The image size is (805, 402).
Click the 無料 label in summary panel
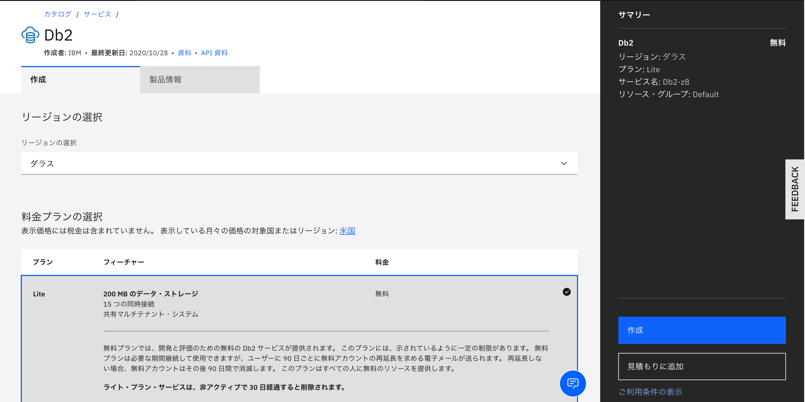pos(778,43)
